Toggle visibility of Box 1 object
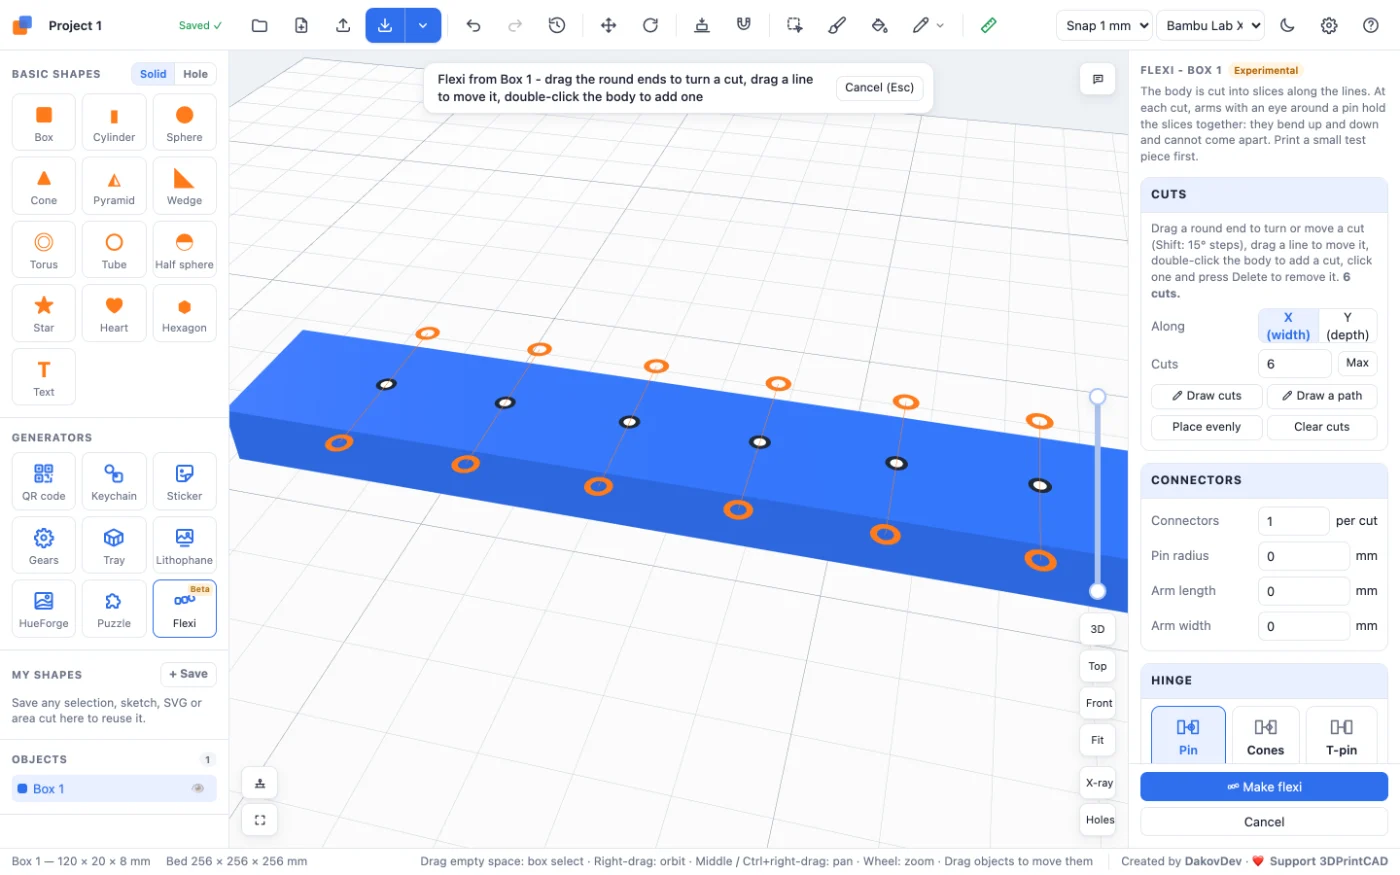Image resolution: width=1400 pixels, height=875 pixels. point(198,789)
